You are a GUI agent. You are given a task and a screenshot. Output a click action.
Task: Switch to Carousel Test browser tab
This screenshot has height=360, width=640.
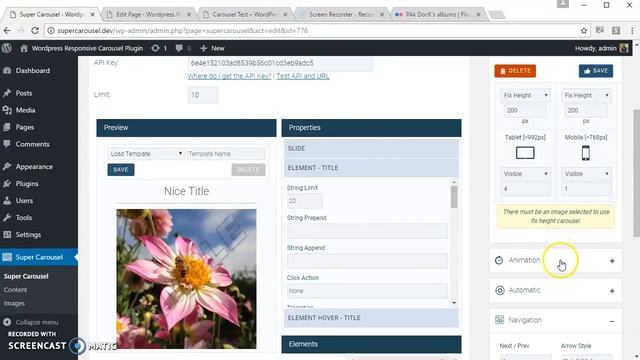pyautogui.click(x=245, y=14)
